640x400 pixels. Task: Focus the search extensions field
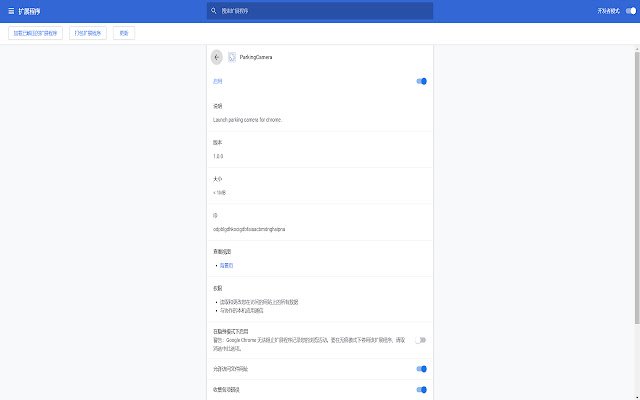pos(320,11)
